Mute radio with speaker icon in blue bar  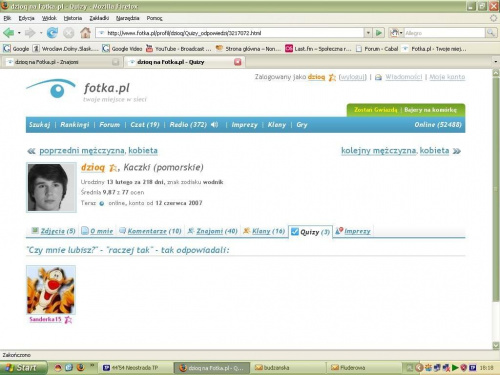pos(215,125)
